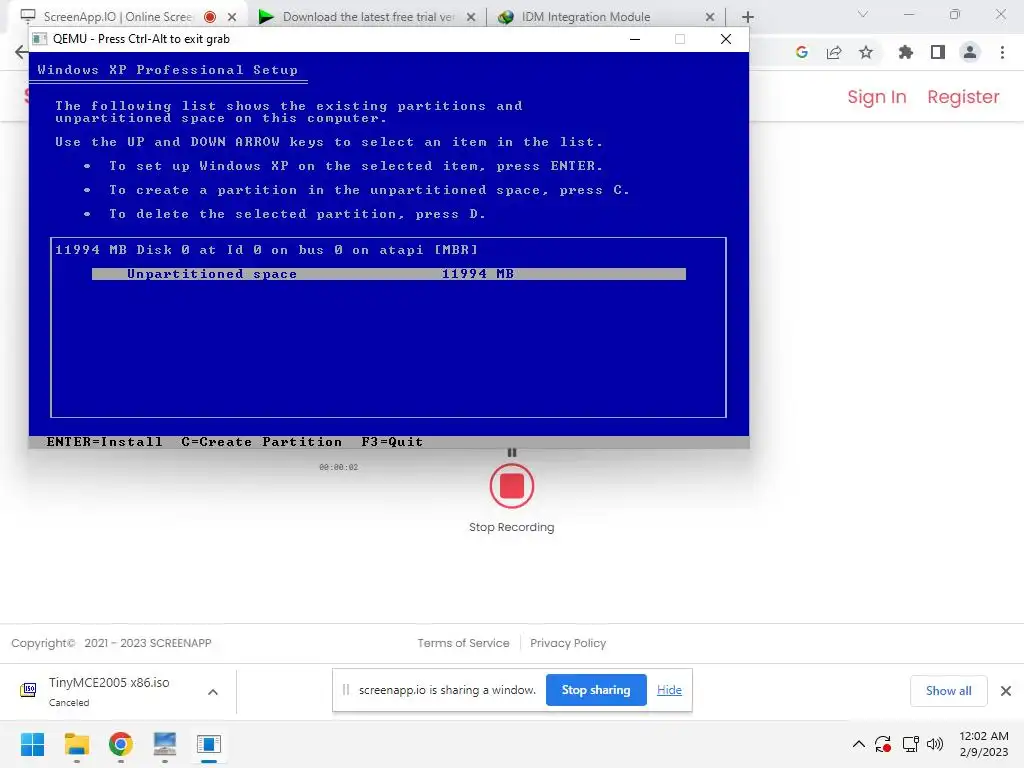Close the QEMU window
Image resolution: width=1024 pixels, height=768 pixels.
coord(725,39)
